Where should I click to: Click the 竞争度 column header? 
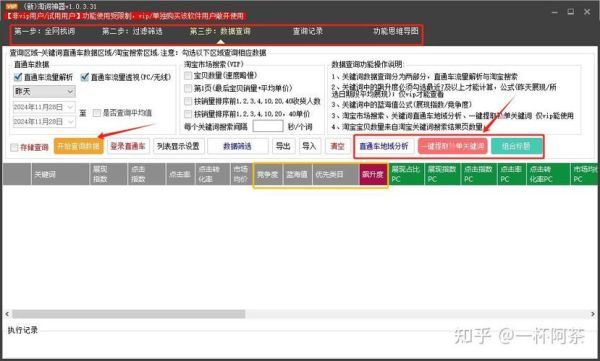(267, 174)
